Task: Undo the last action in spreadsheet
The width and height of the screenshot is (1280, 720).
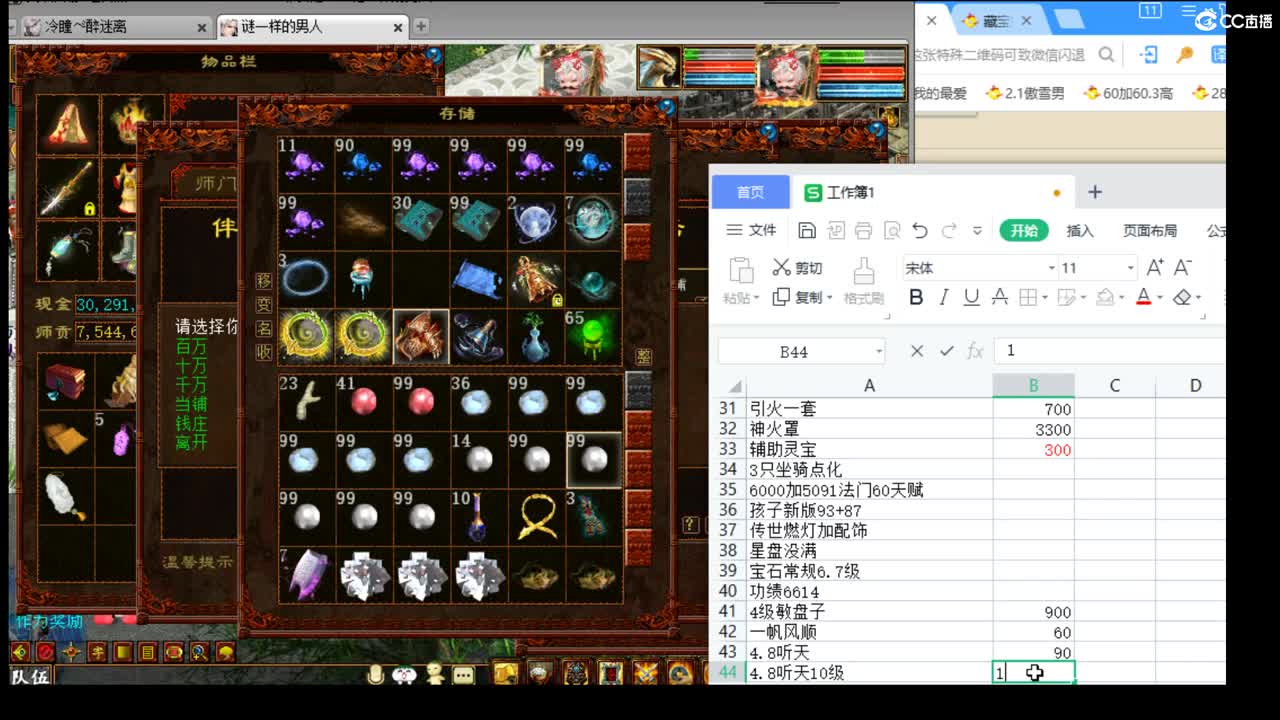Action: [920, 231]
